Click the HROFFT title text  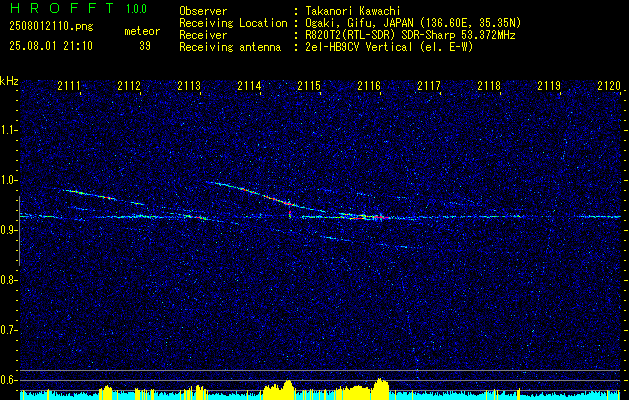pos(62,8)
